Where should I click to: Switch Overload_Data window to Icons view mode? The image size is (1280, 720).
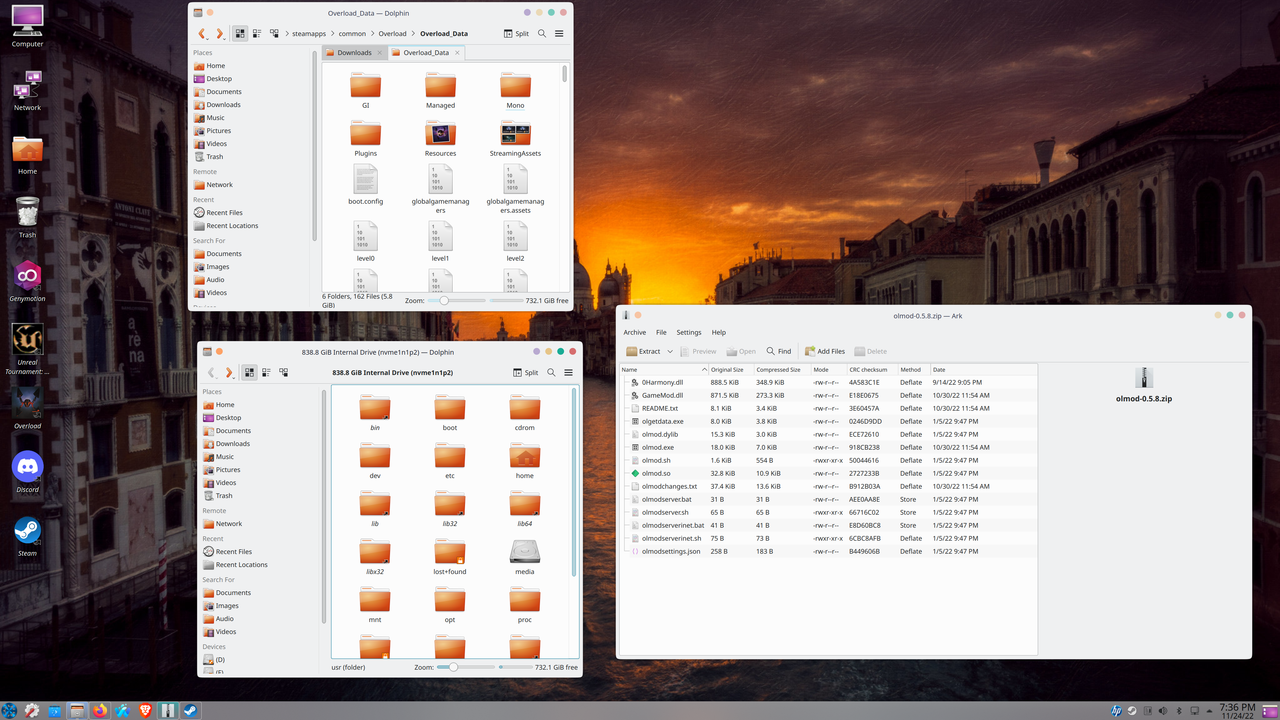click(x=240, y=33)
